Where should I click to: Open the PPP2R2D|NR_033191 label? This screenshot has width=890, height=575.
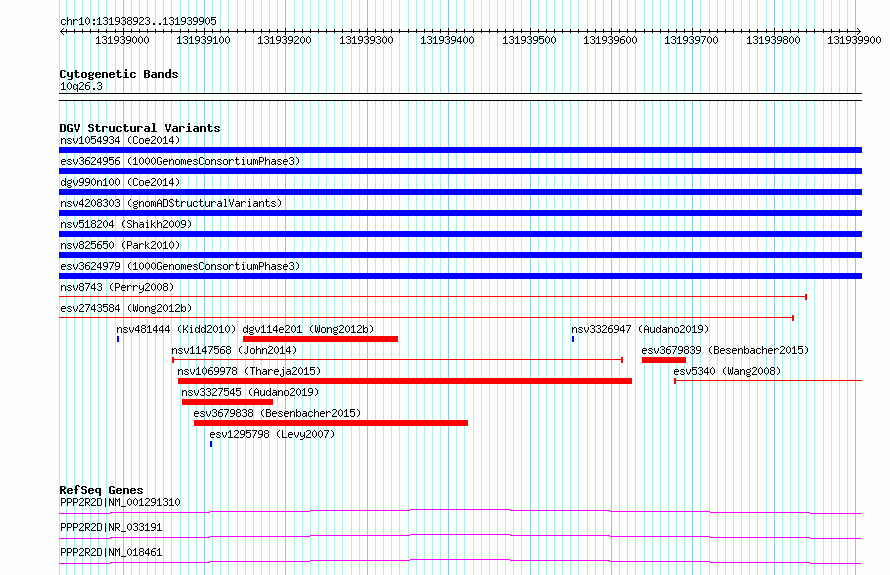click(111, 527)
